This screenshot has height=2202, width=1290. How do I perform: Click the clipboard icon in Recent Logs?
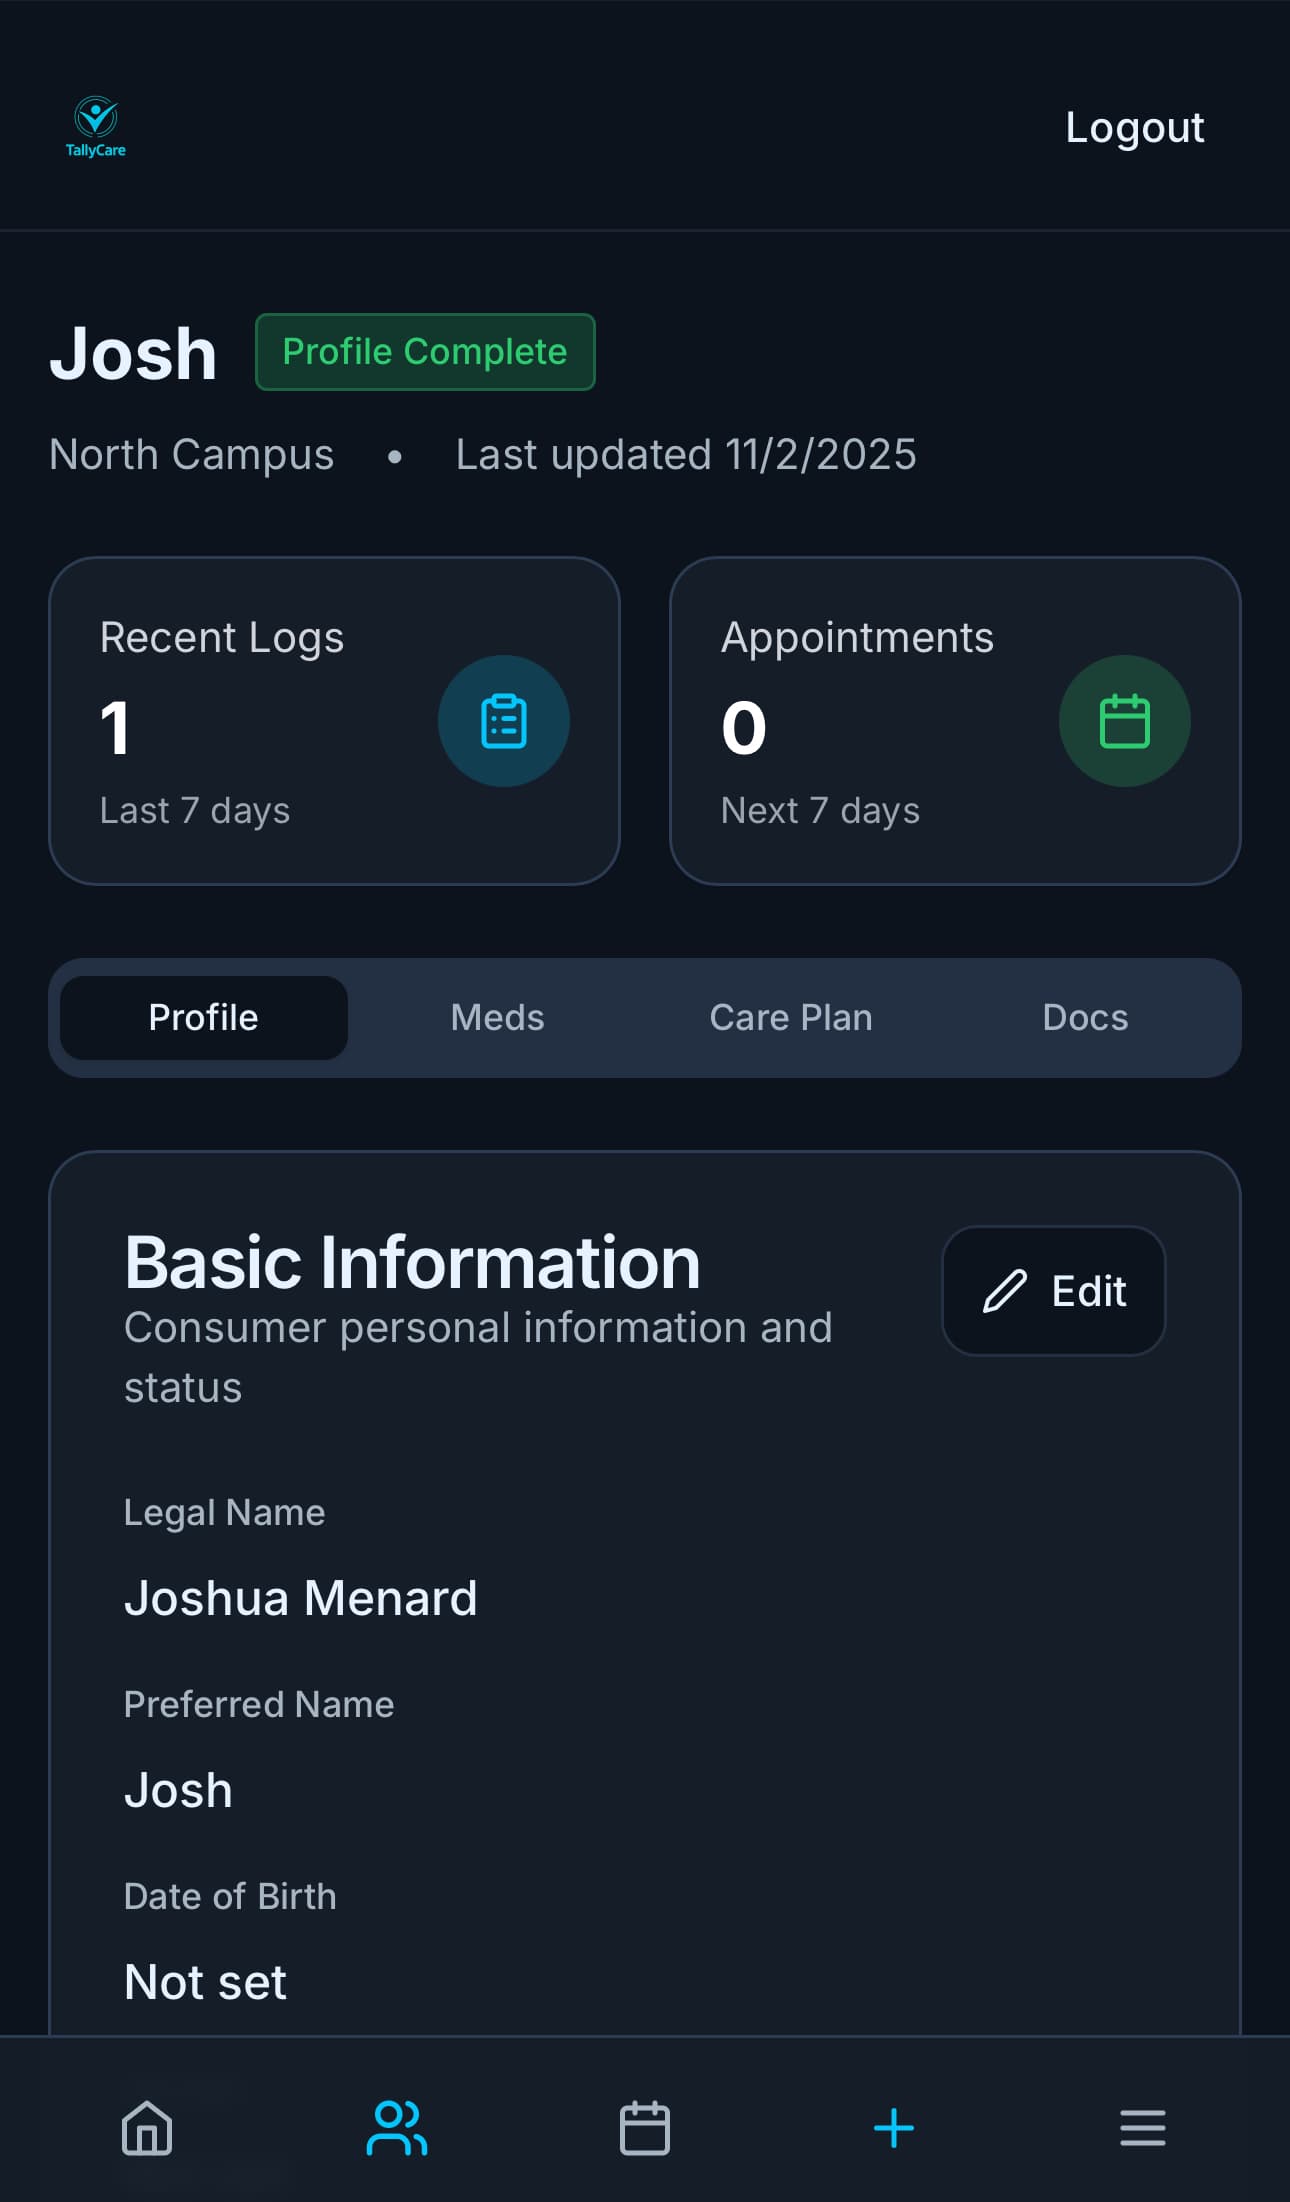pos(504,721)
